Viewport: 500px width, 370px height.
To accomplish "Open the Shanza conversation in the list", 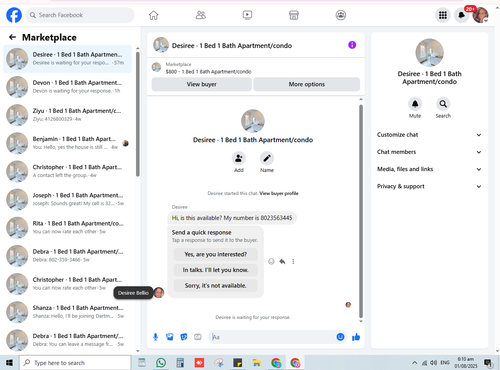I will point(68,312).
